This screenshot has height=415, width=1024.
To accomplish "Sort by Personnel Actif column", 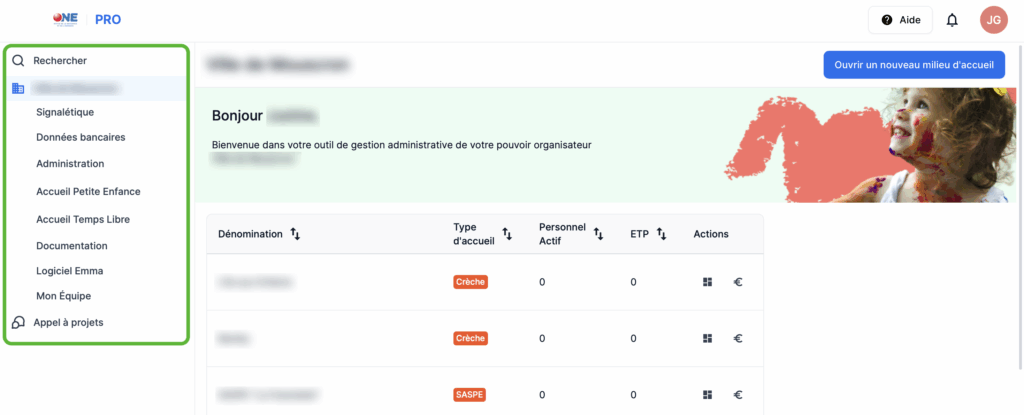I will (598, 234).
